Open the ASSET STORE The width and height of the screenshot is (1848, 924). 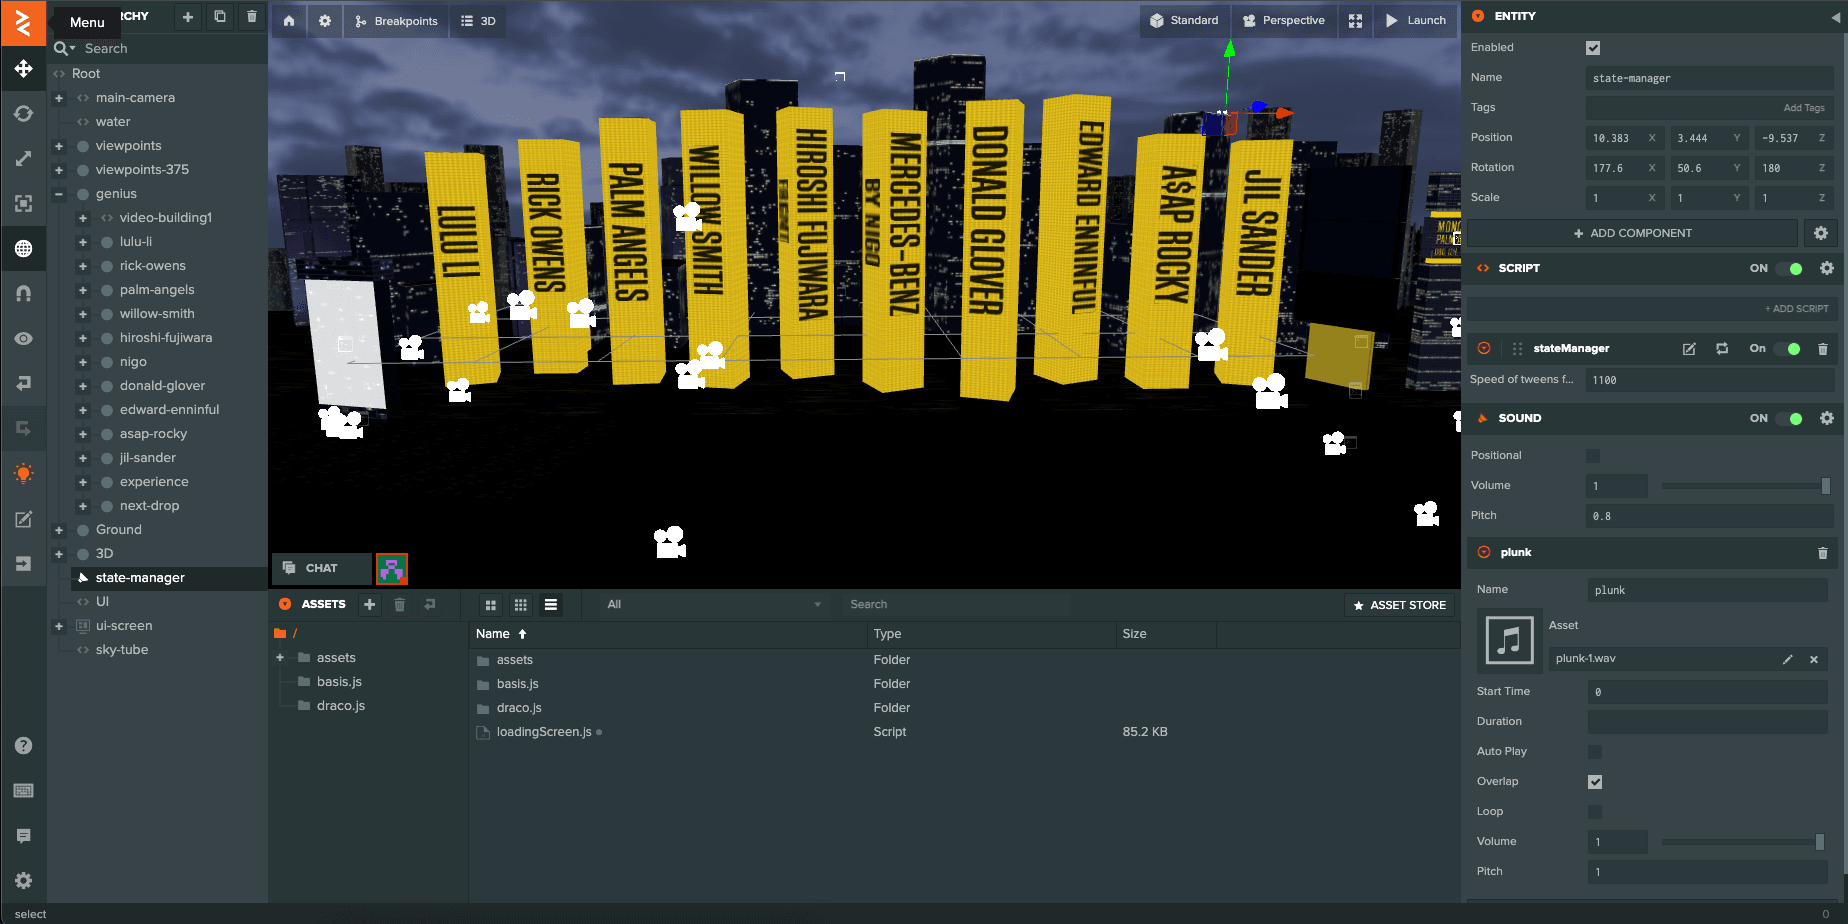tap(1399, 605)
